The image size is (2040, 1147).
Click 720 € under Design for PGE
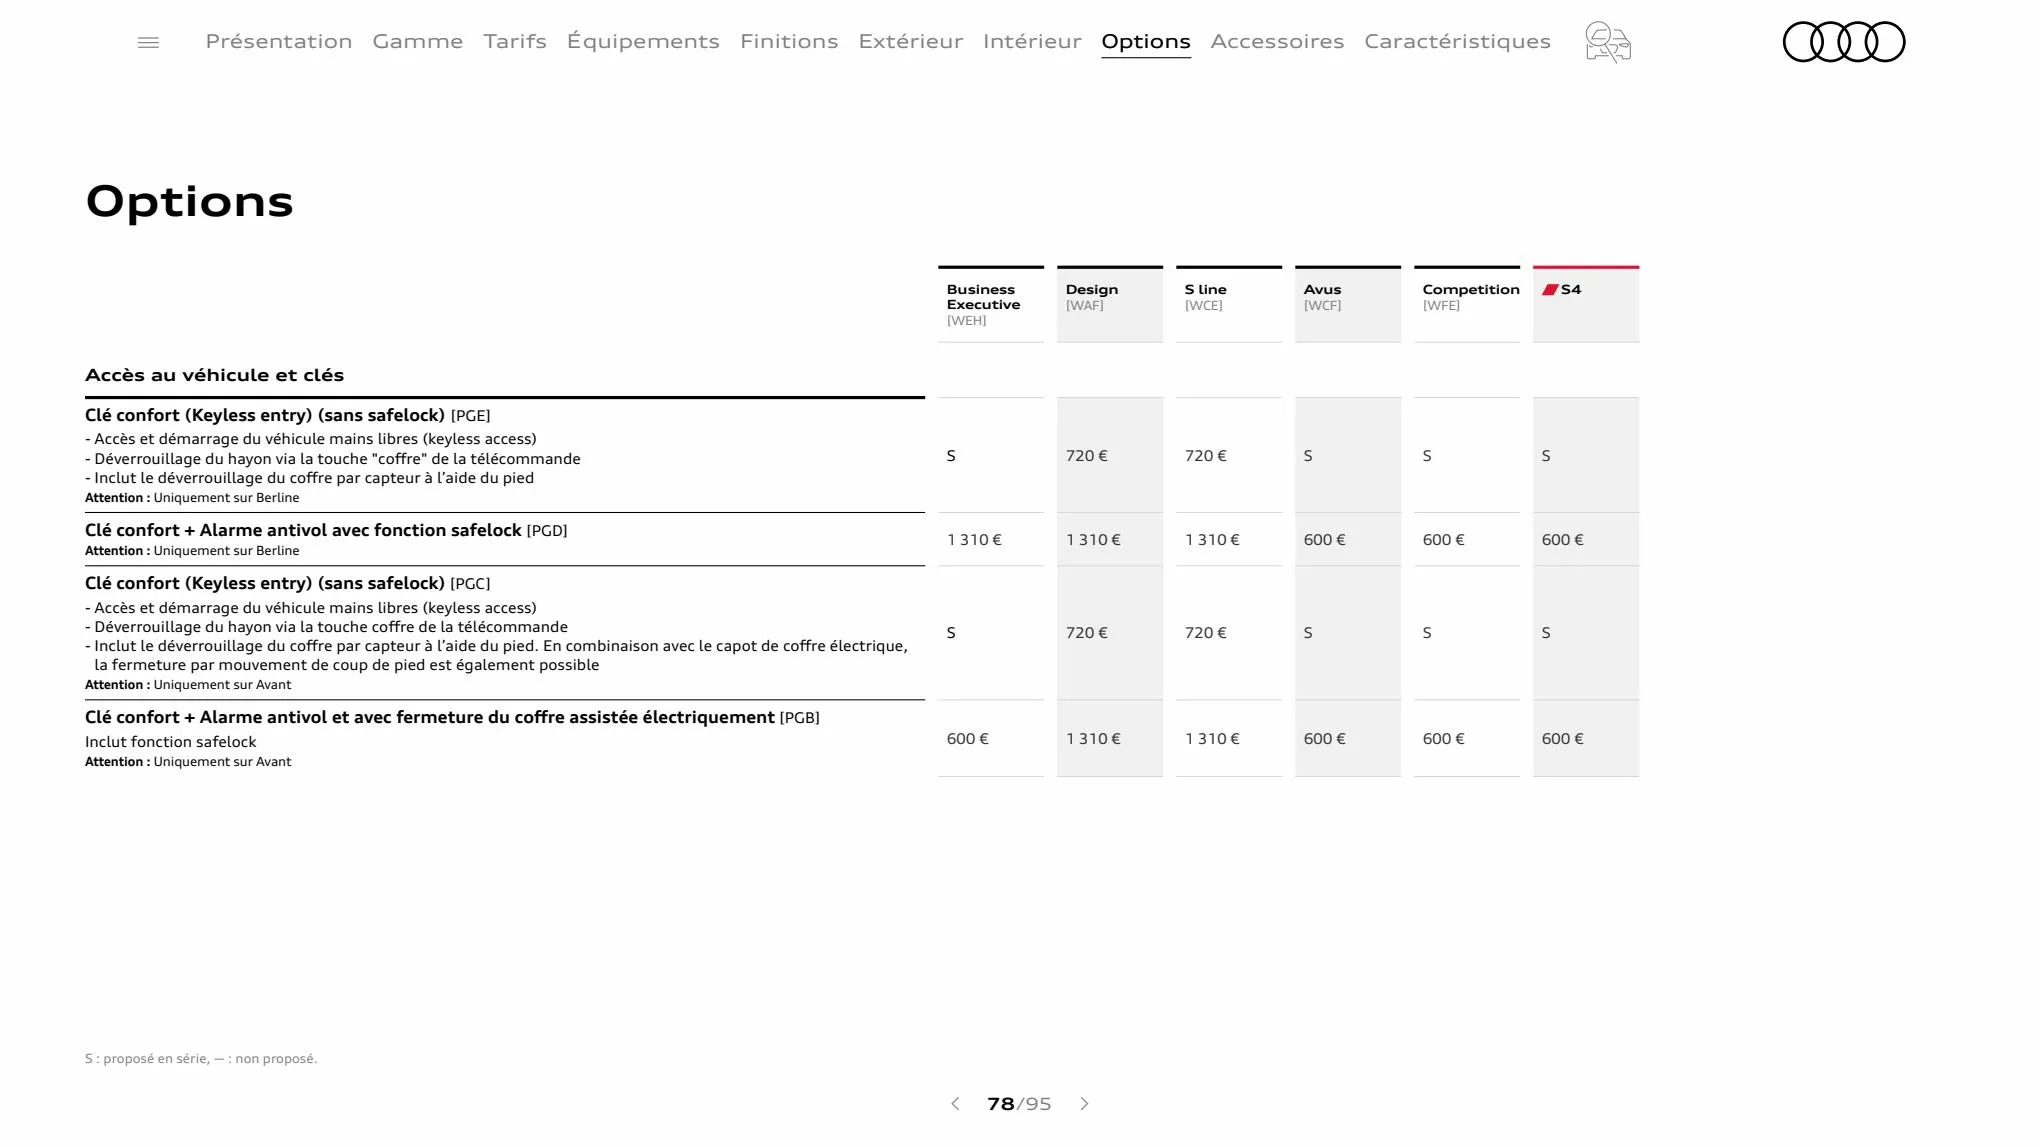(1087, 456)
